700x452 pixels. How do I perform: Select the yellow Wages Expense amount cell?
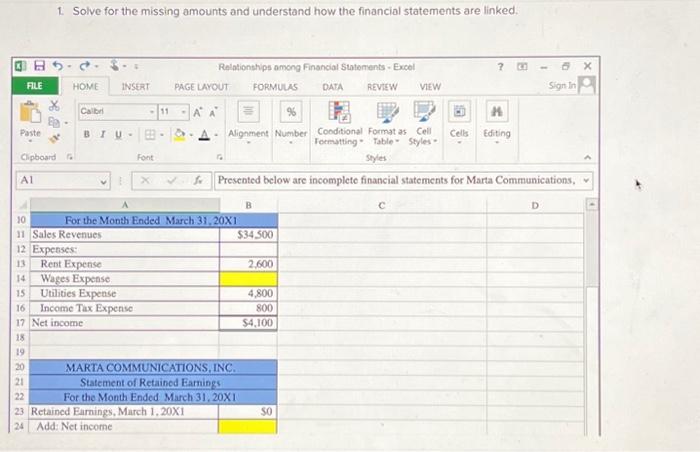tap(248, 279)
